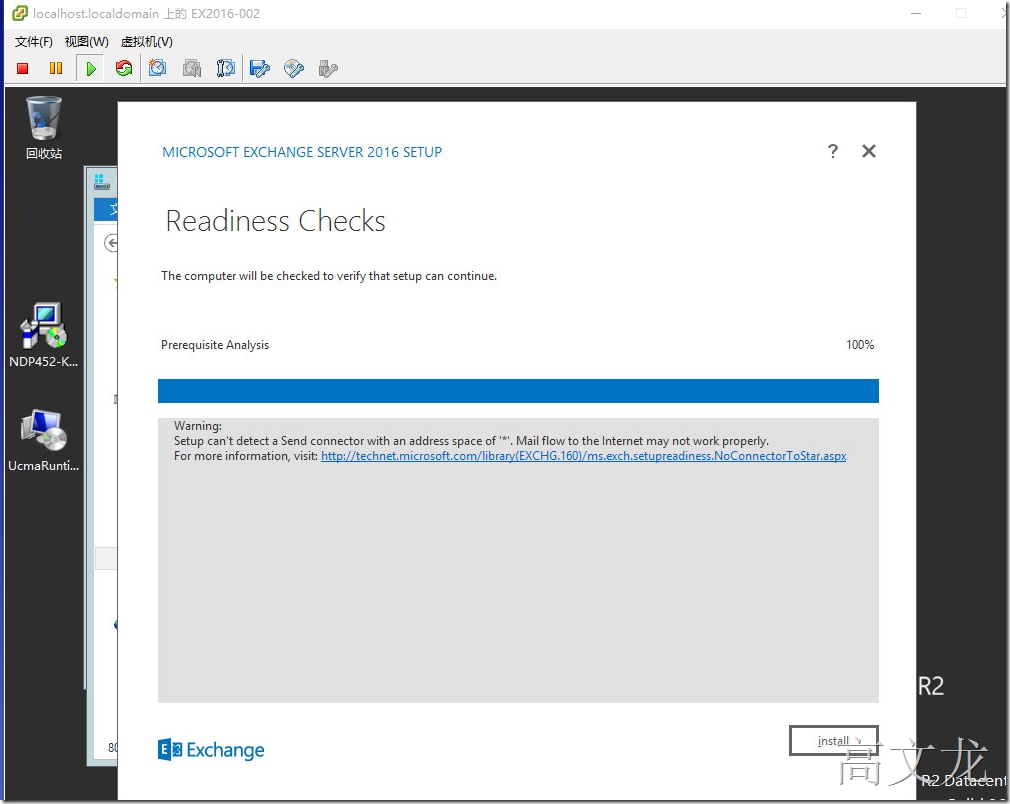The width and height of the screenshot is (1010, 804).
Task: Click the 'Warning:' text in results
Action: (198, 426)
